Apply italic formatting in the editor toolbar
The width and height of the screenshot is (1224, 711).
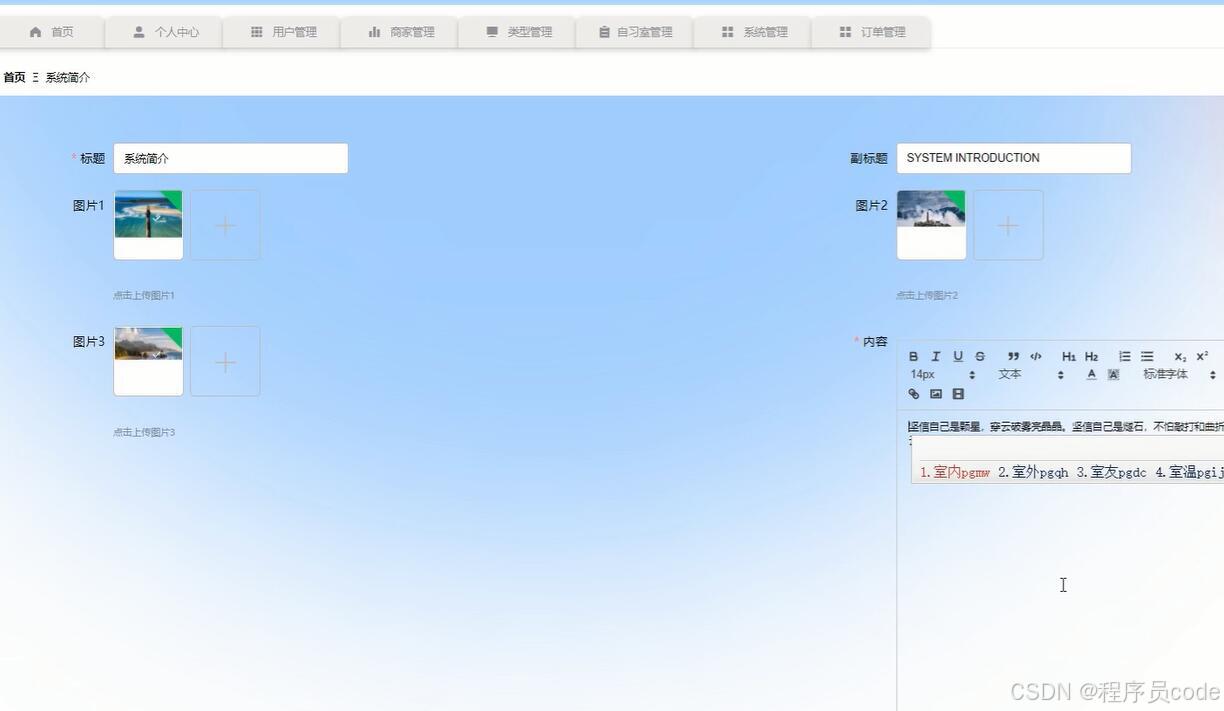pyautogui.click(x=935, y=356)
